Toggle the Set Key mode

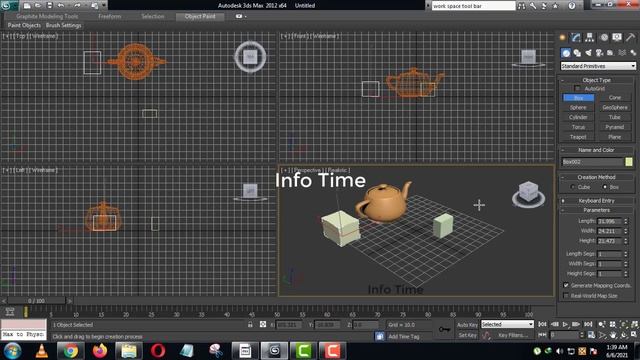pyautogui.click(x=467, y=335)
